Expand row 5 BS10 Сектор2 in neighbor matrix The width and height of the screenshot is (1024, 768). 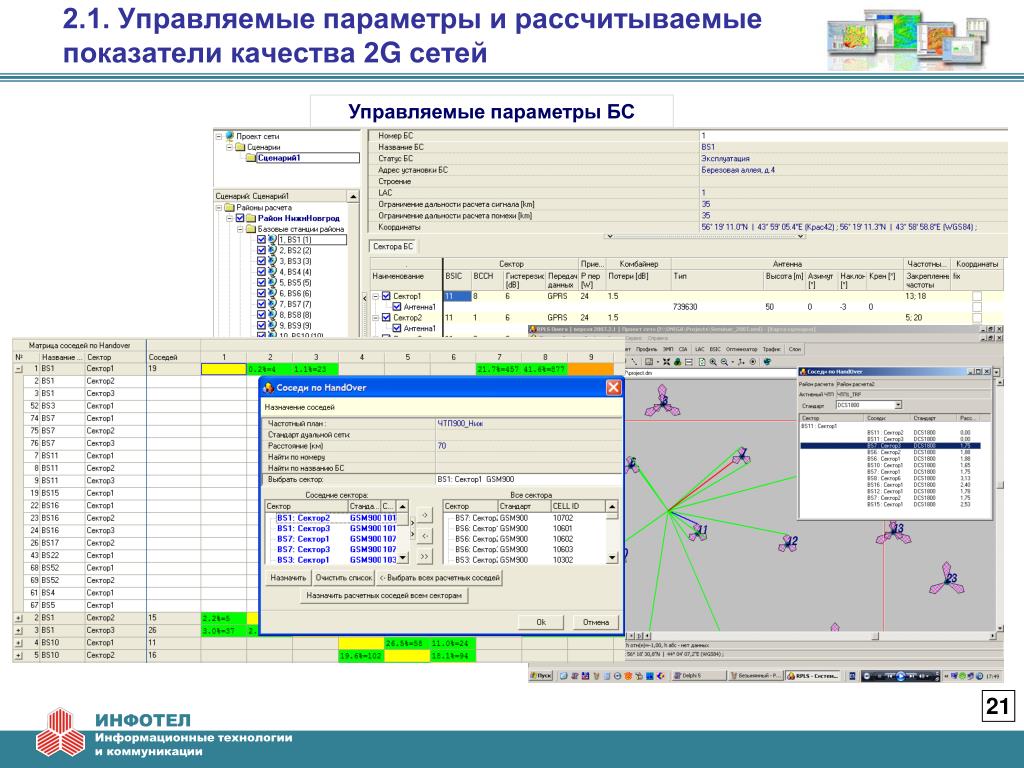(x=18, y=655)
